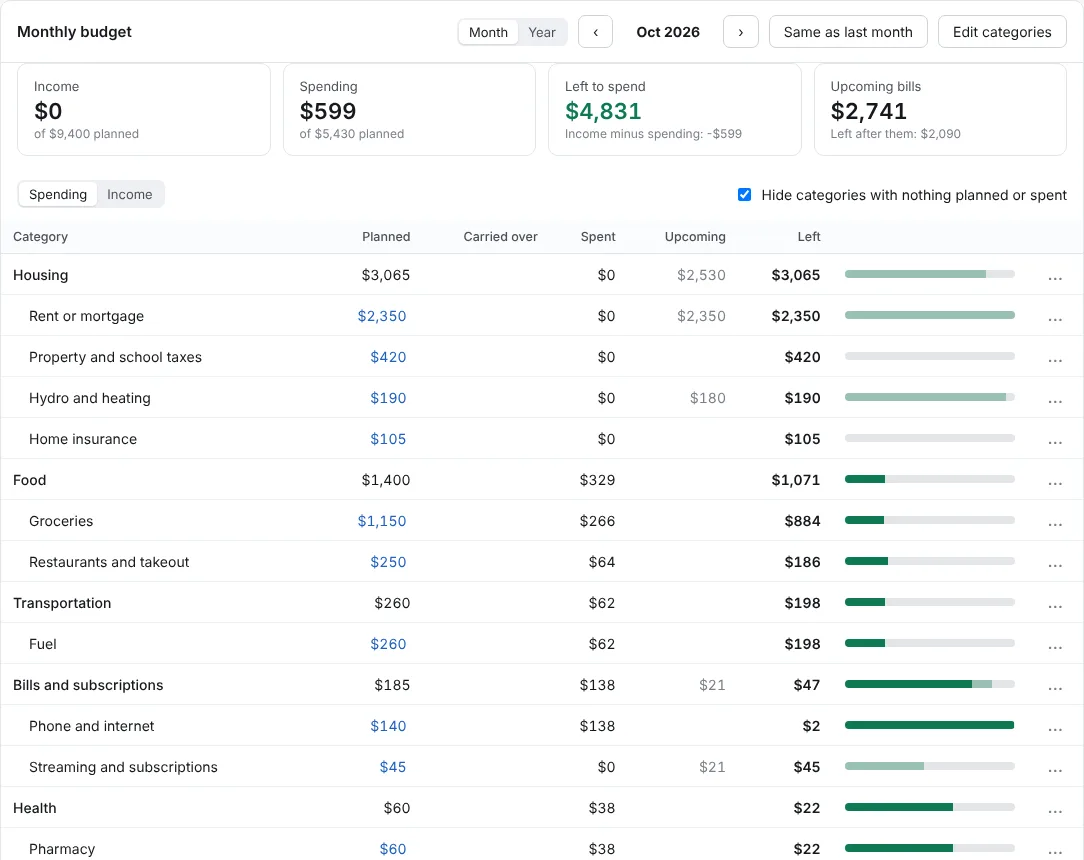Image resolution: width=1084 pixels, height=860 pixels.
Task: Switch to the Income tab
Action: pos(129,195)
